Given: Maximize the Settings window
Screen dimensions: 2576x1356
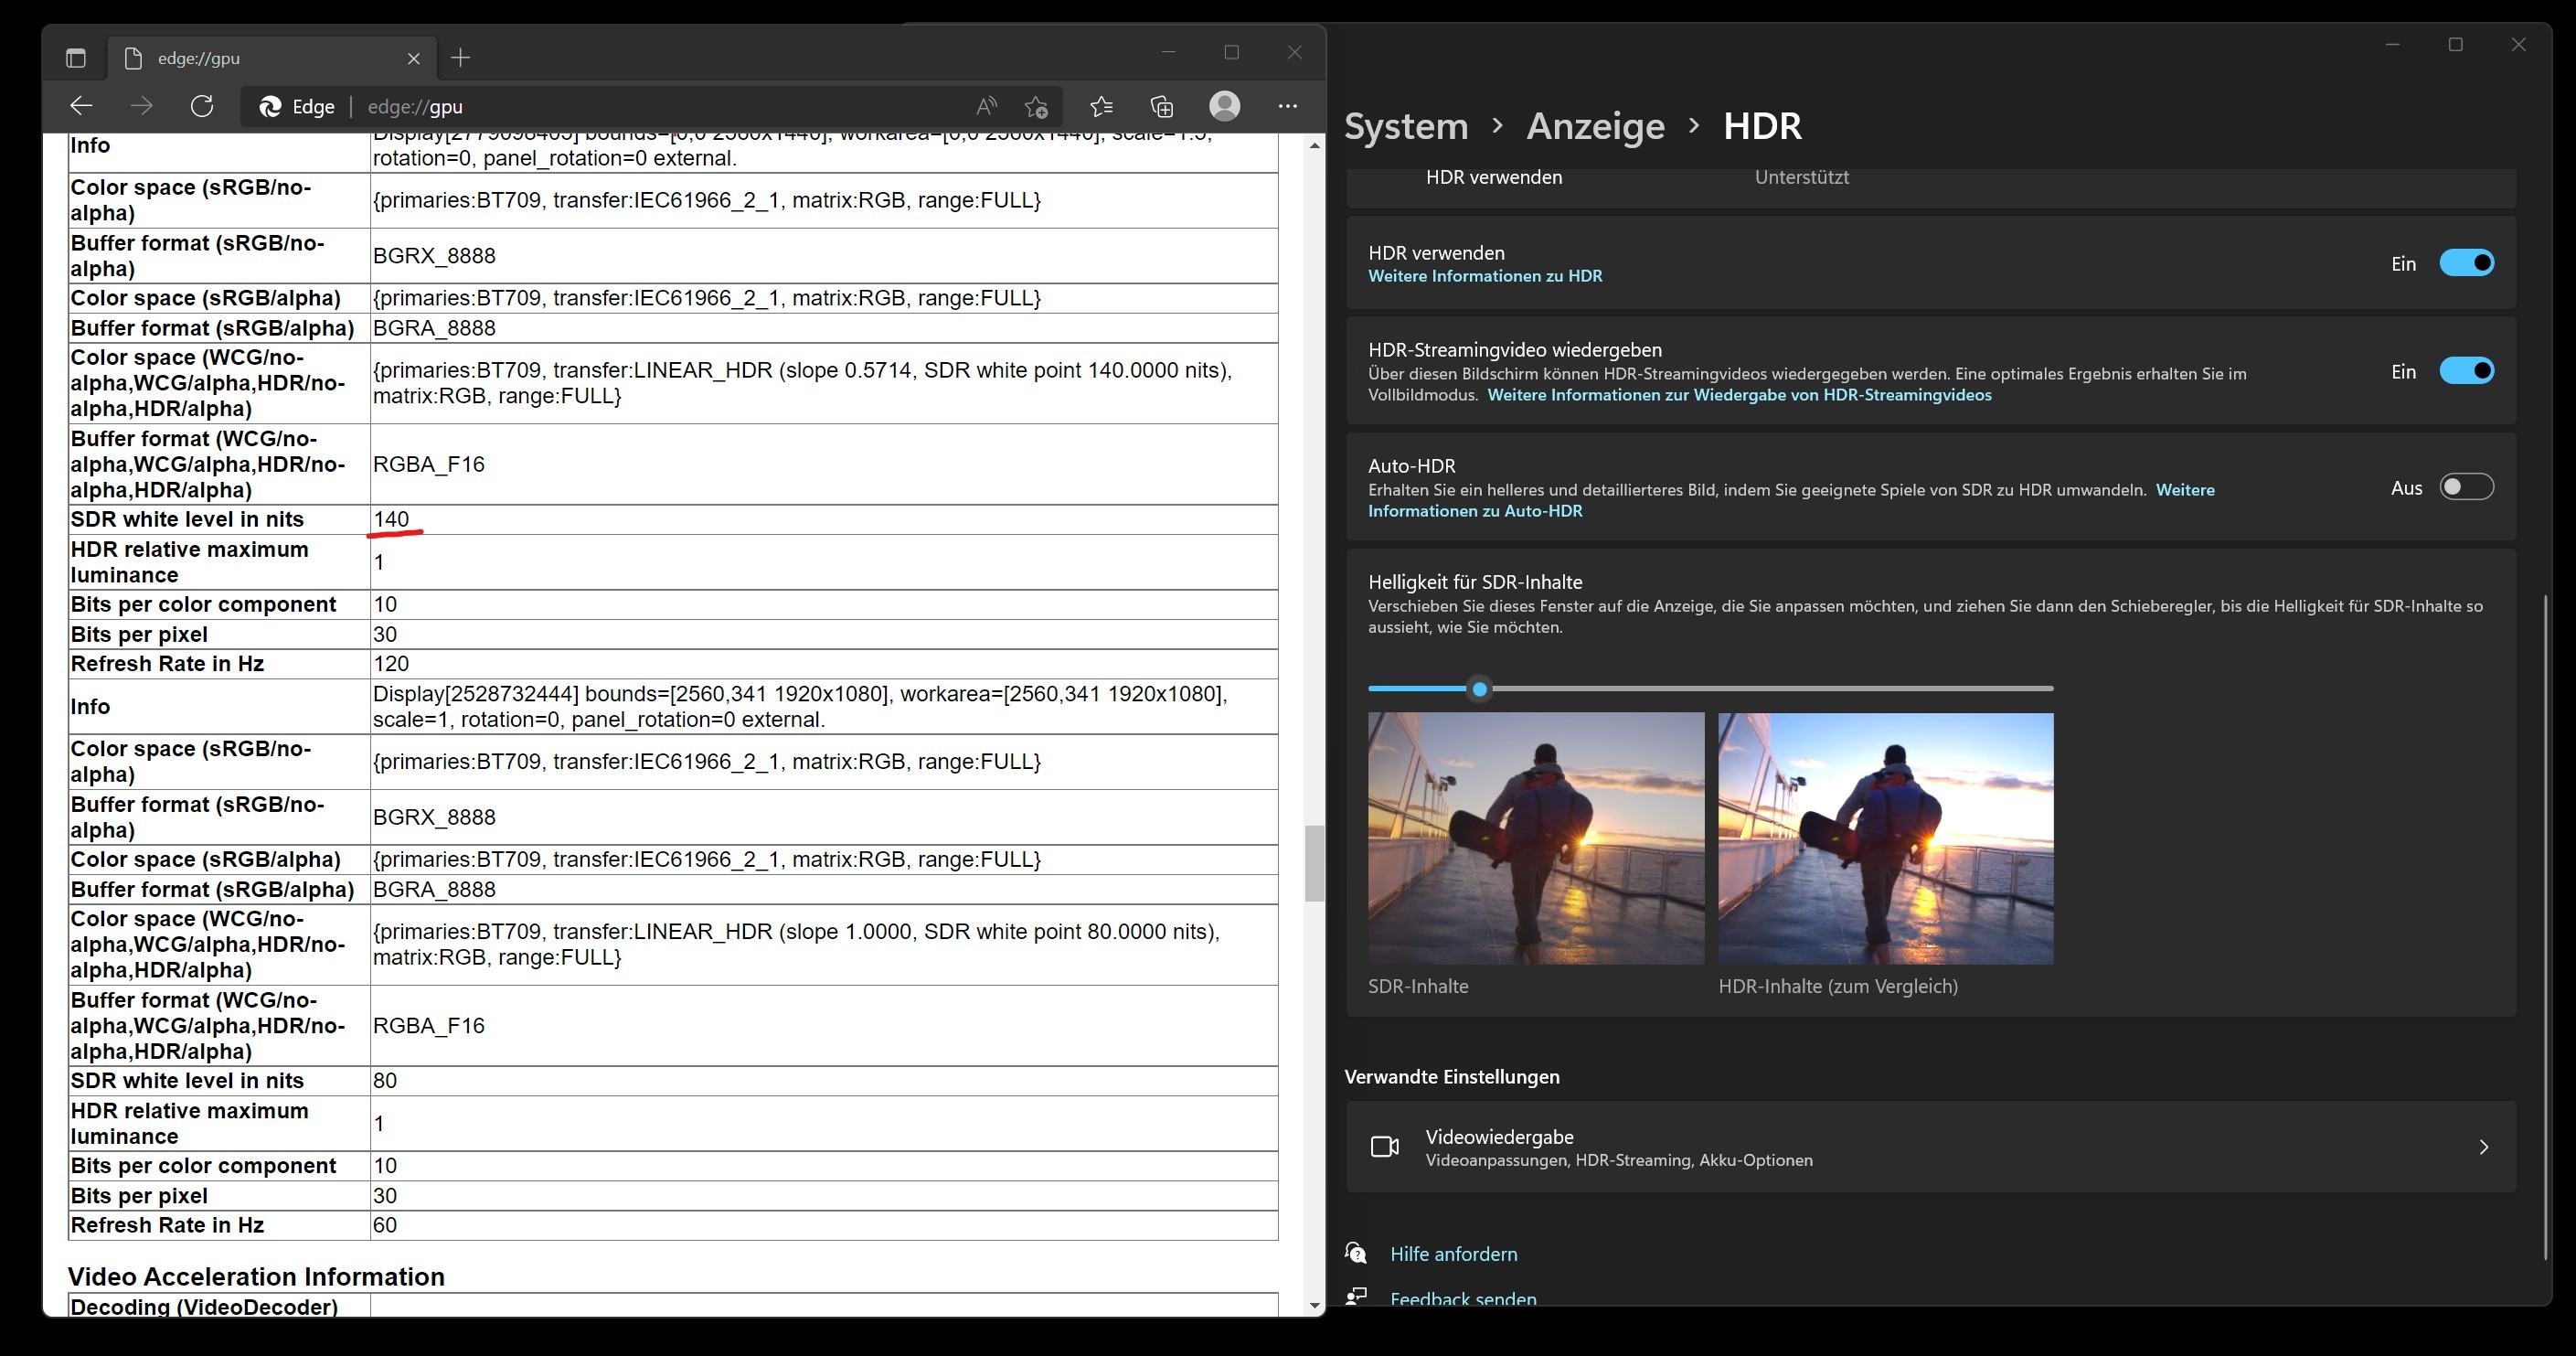Looking at the screenshot, I should pos(2455,45).
